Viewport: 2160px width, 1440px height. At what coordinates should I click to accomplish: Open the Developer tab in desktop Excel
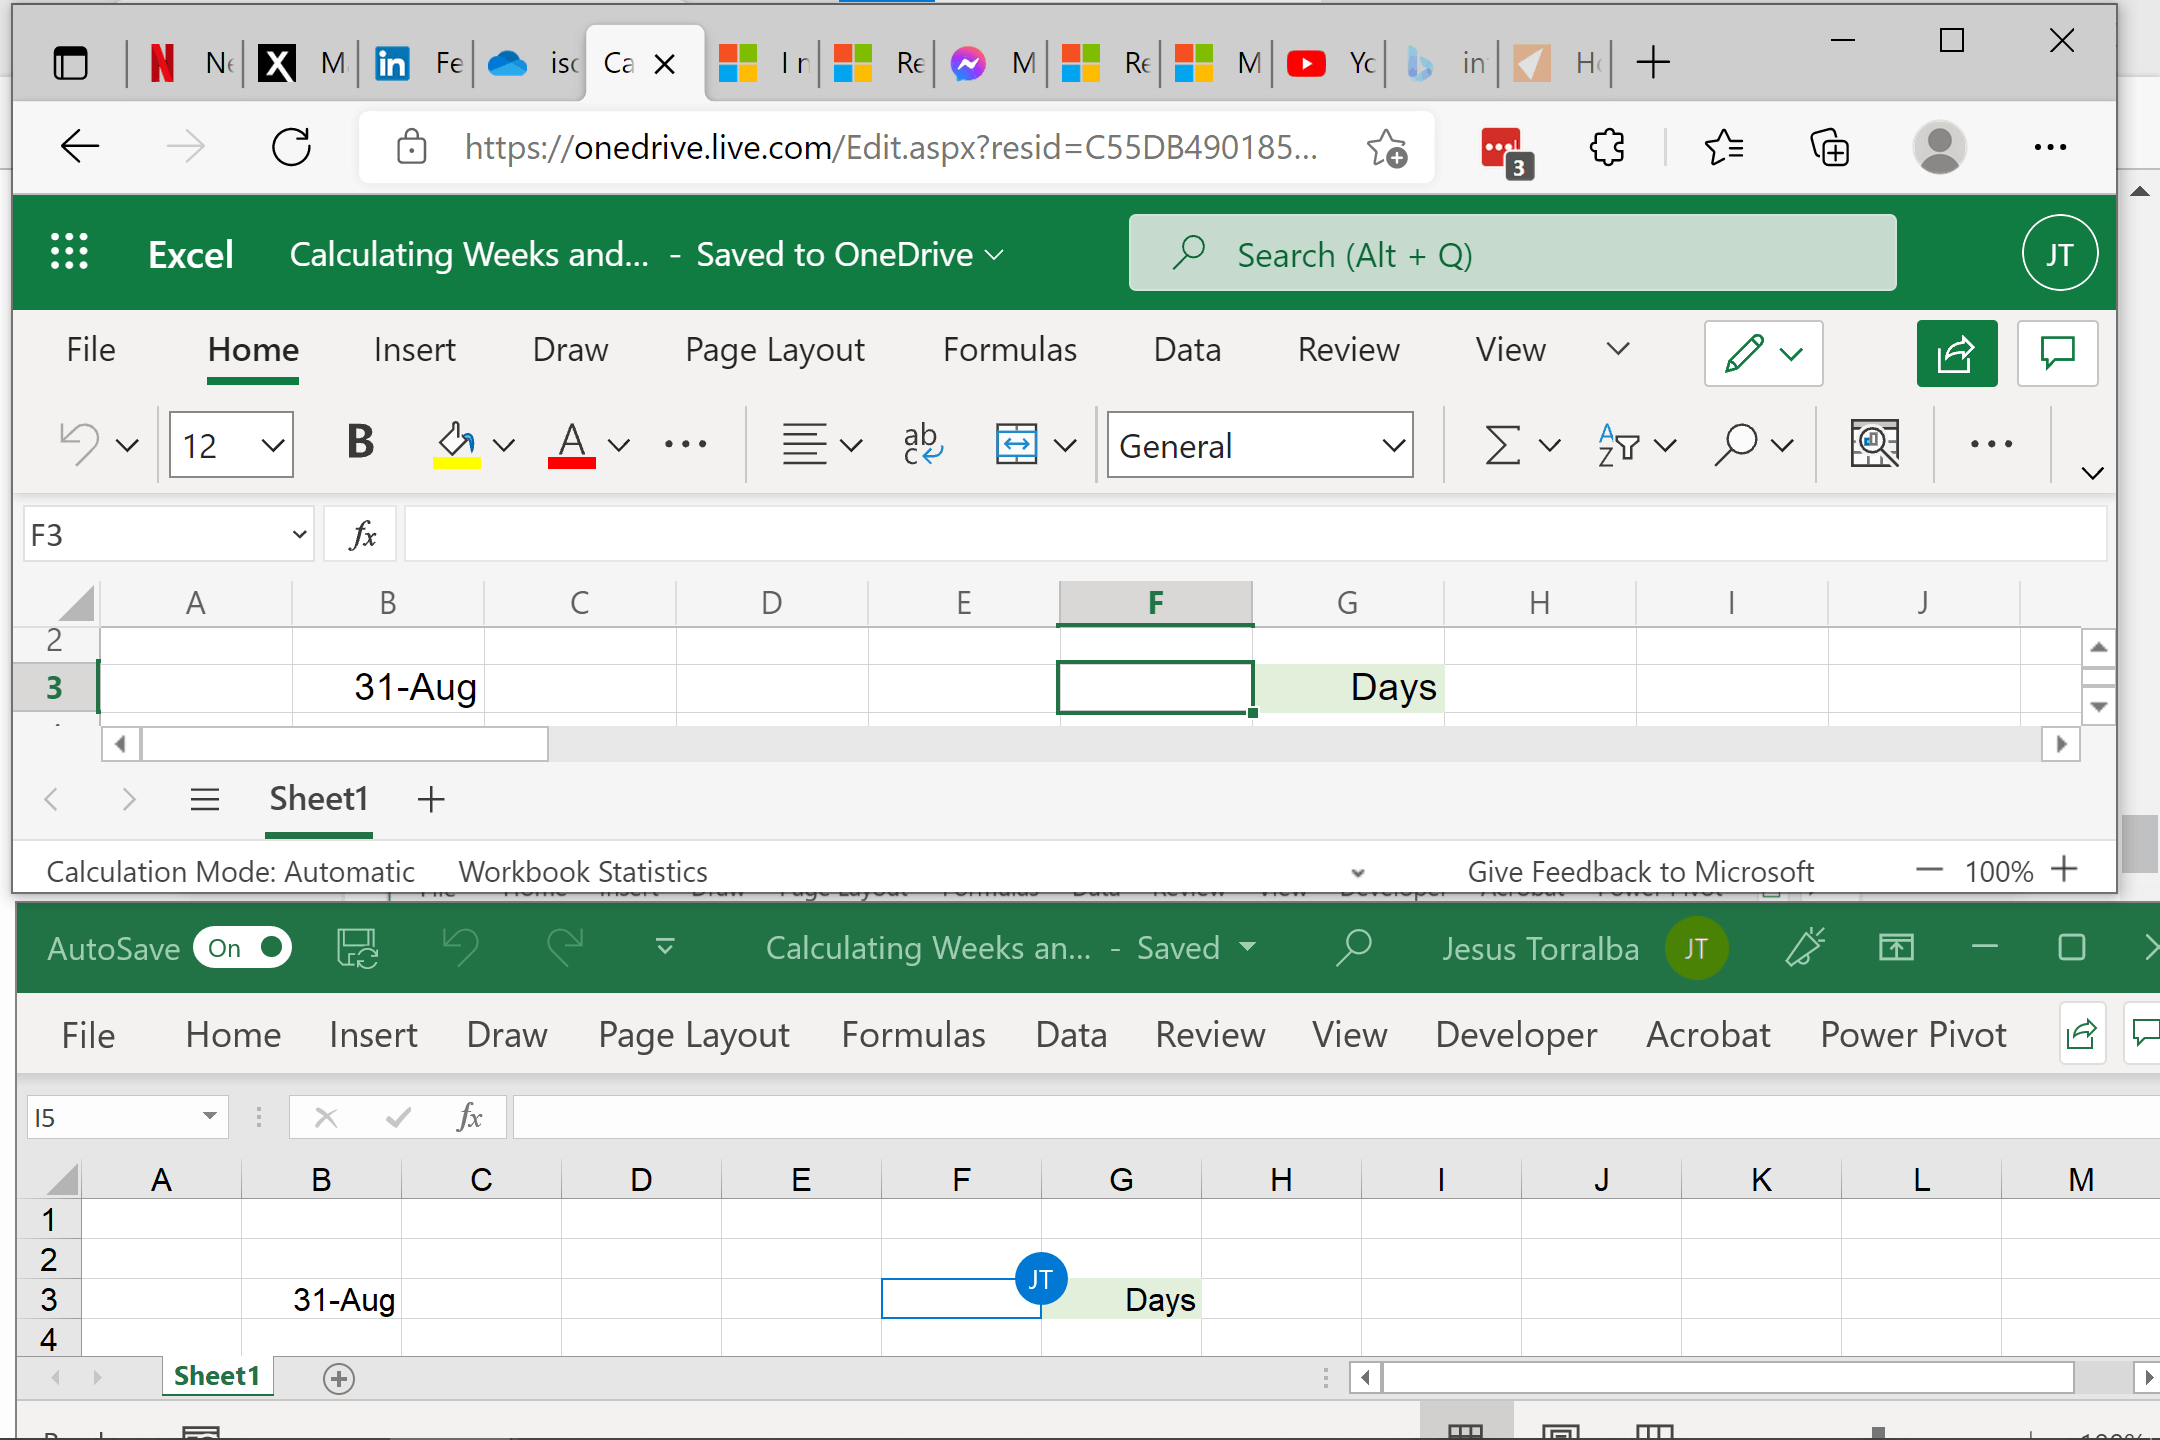click(x=1515, y=1035)
